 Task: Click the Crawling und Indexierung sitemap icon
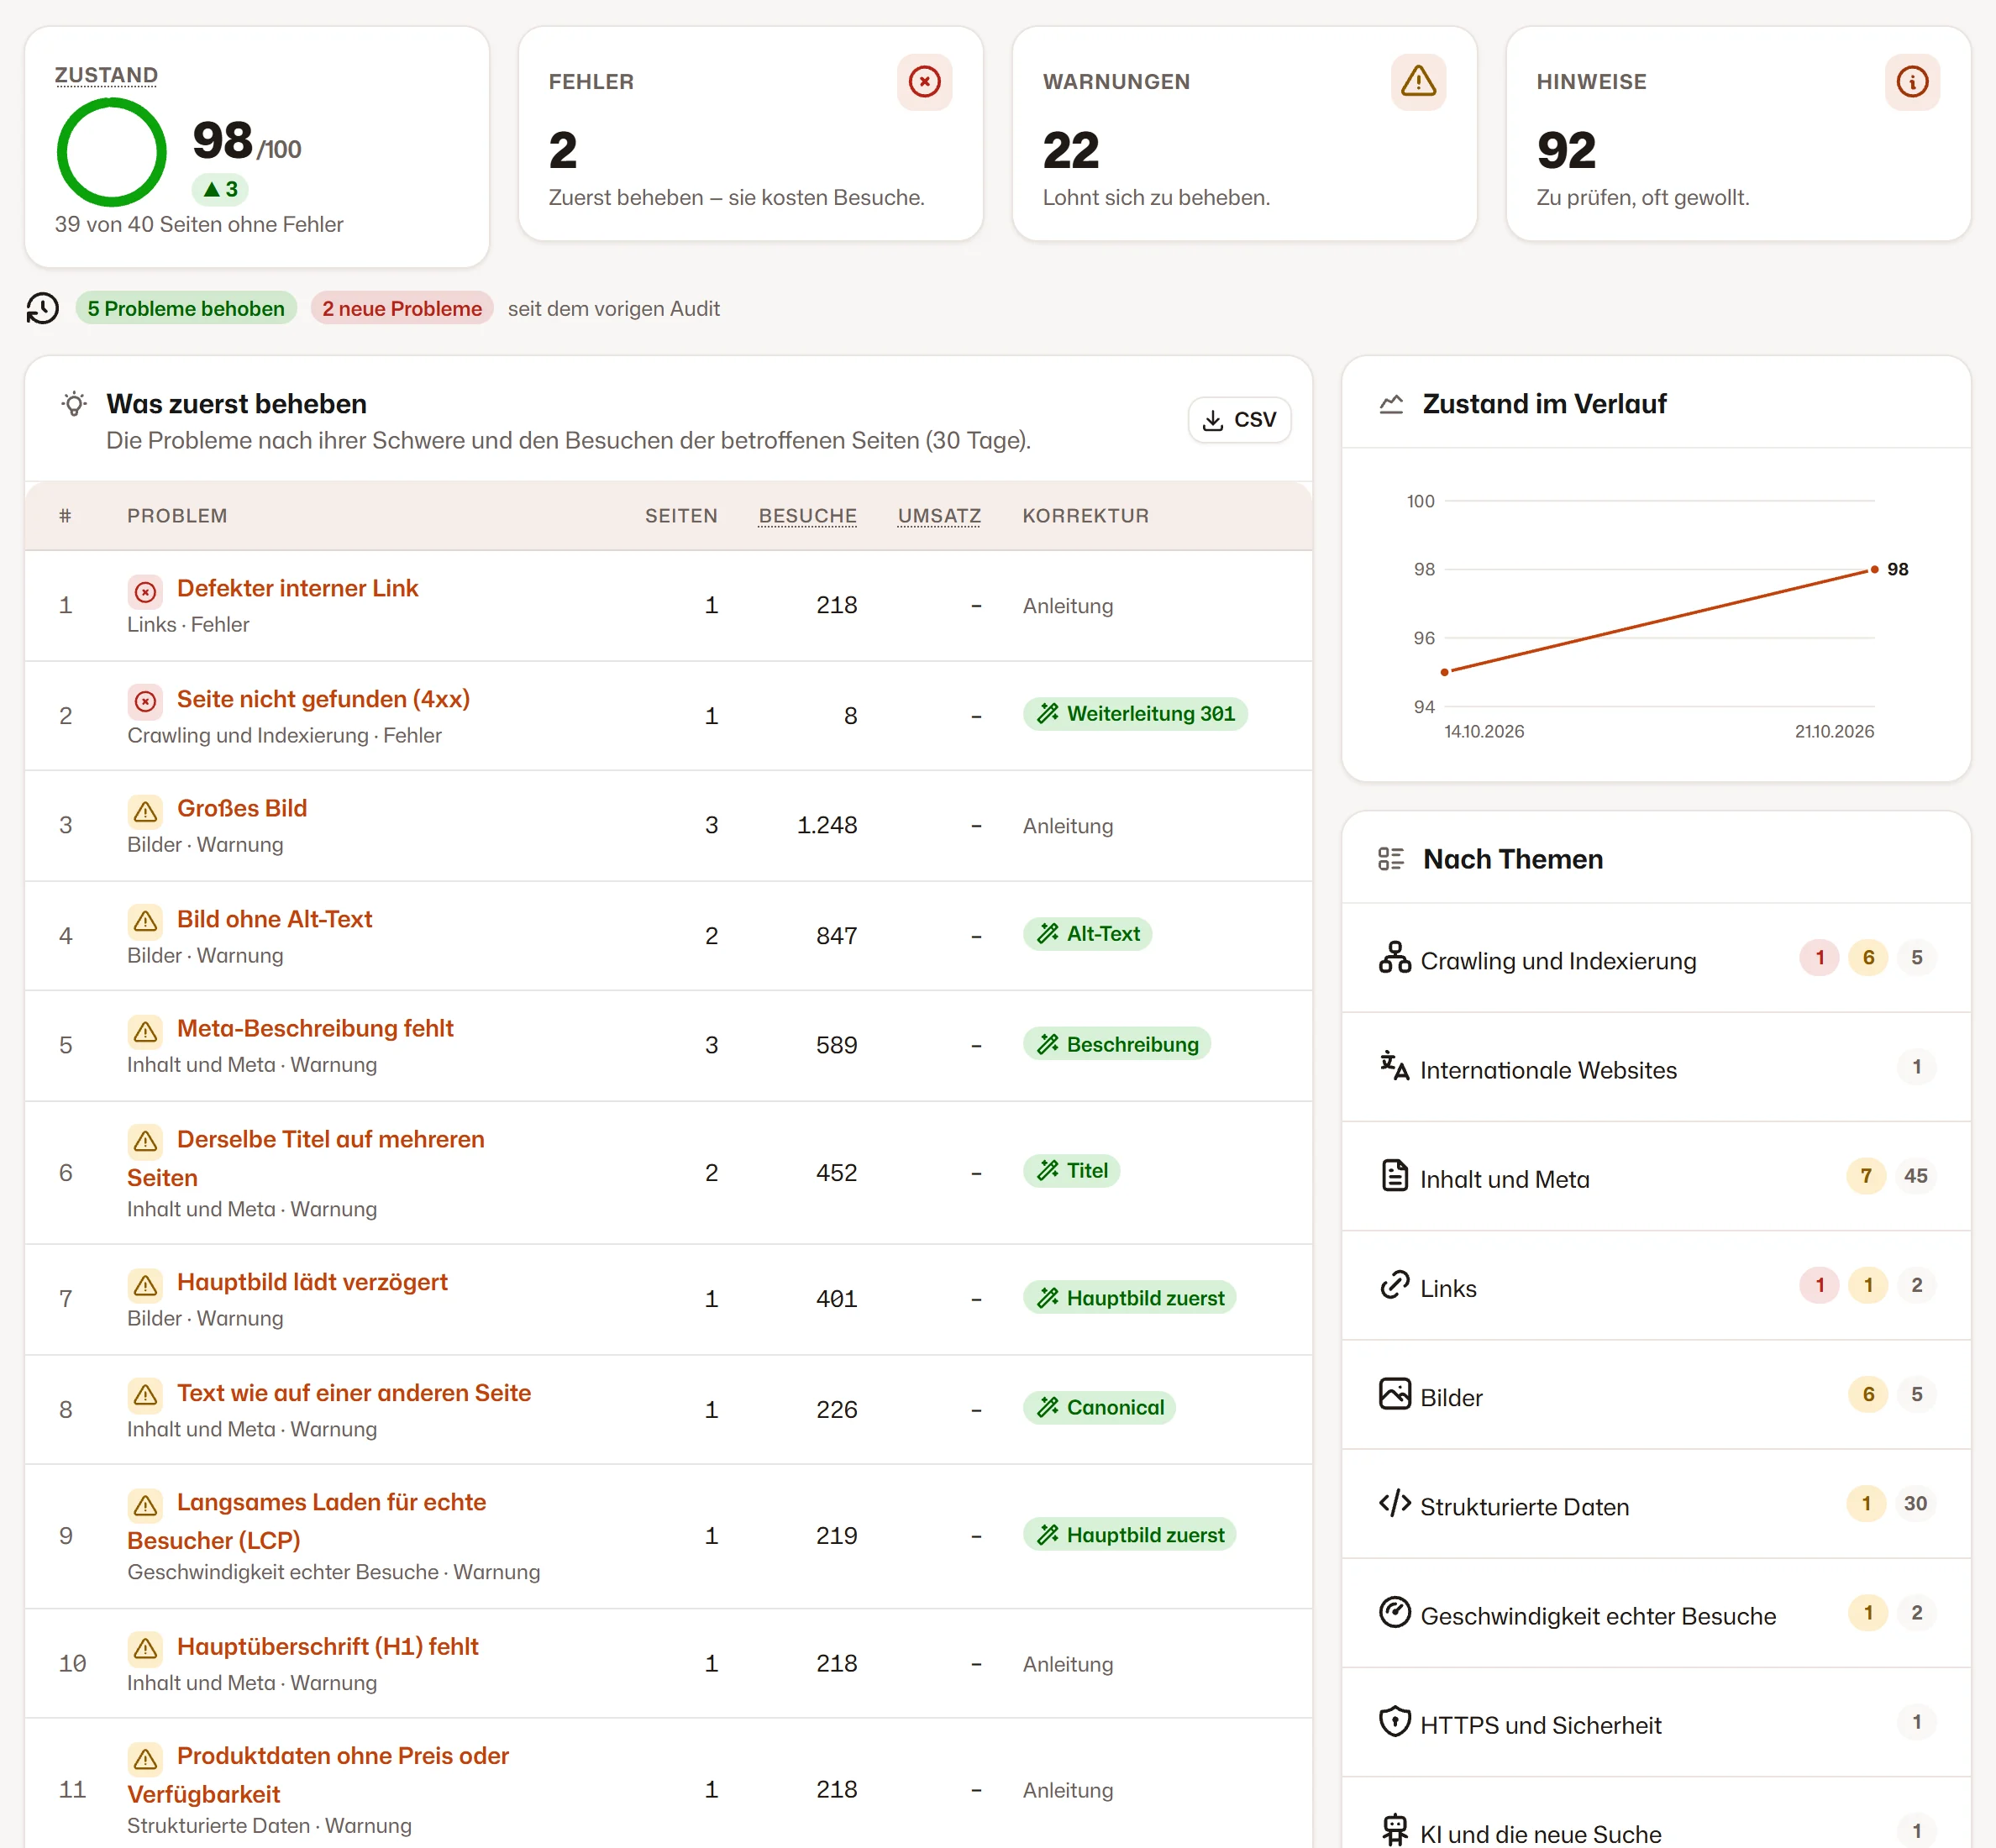1394,958
